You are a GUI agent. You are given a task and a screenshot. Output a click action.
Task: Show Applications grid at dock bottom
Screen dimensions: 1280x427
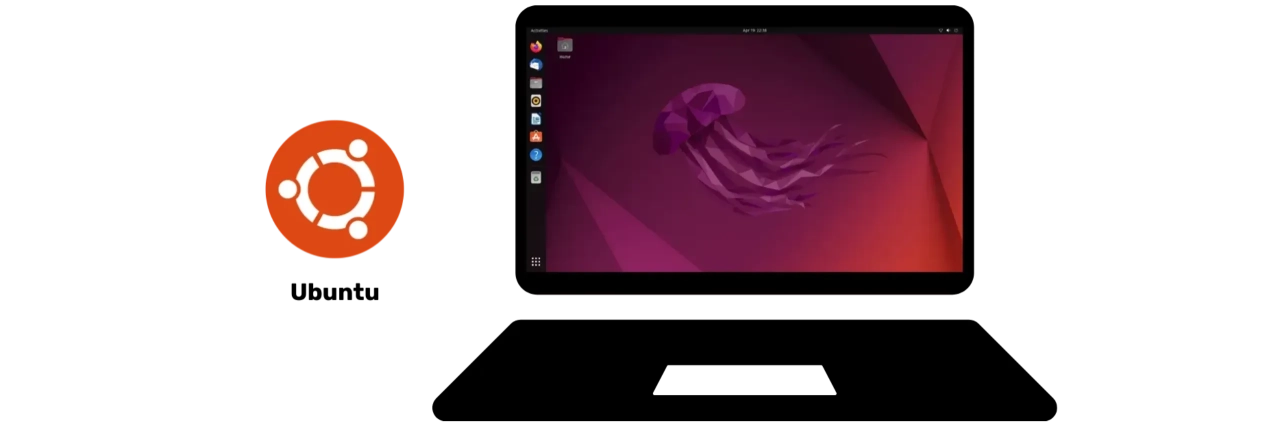click(536, 262)
